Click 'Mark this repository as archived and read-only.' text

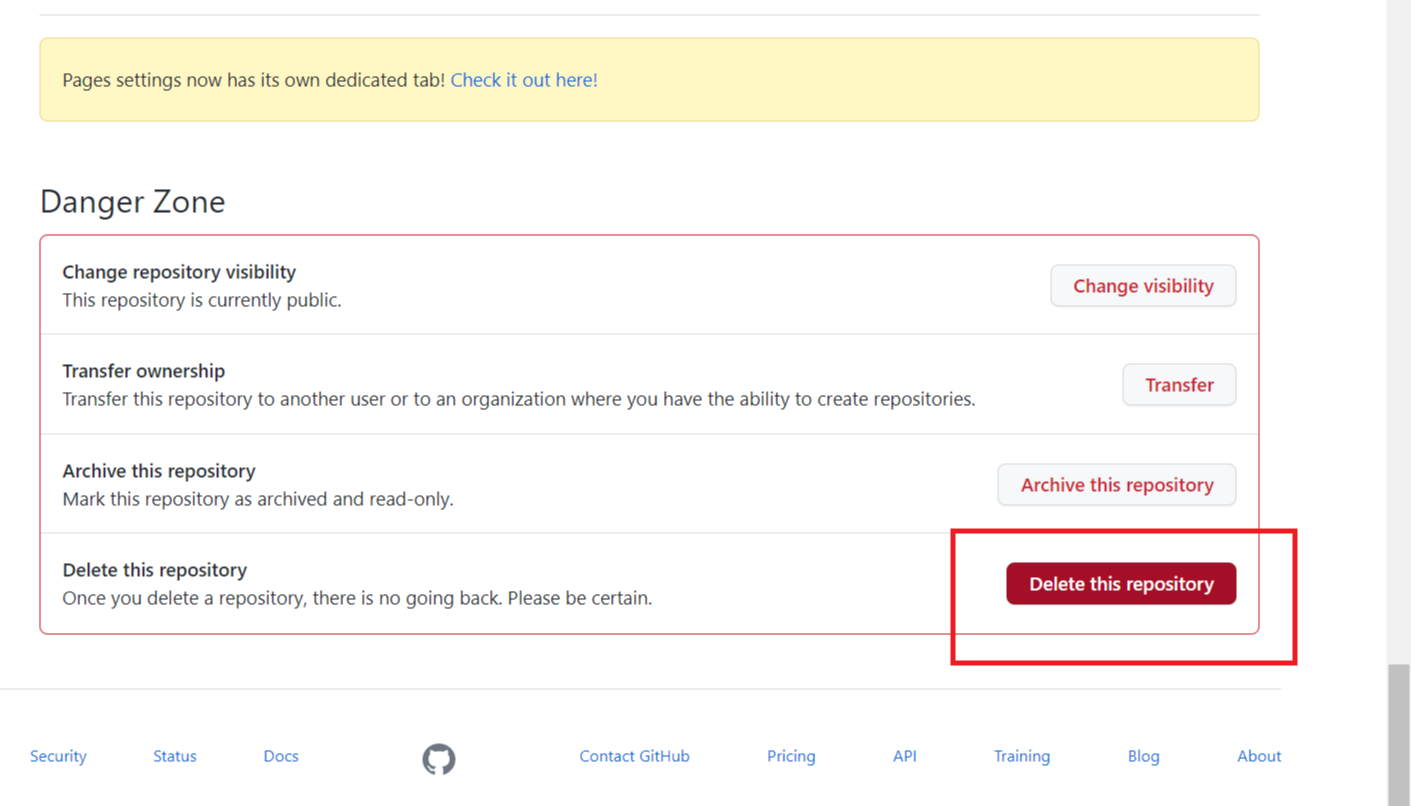258,499
